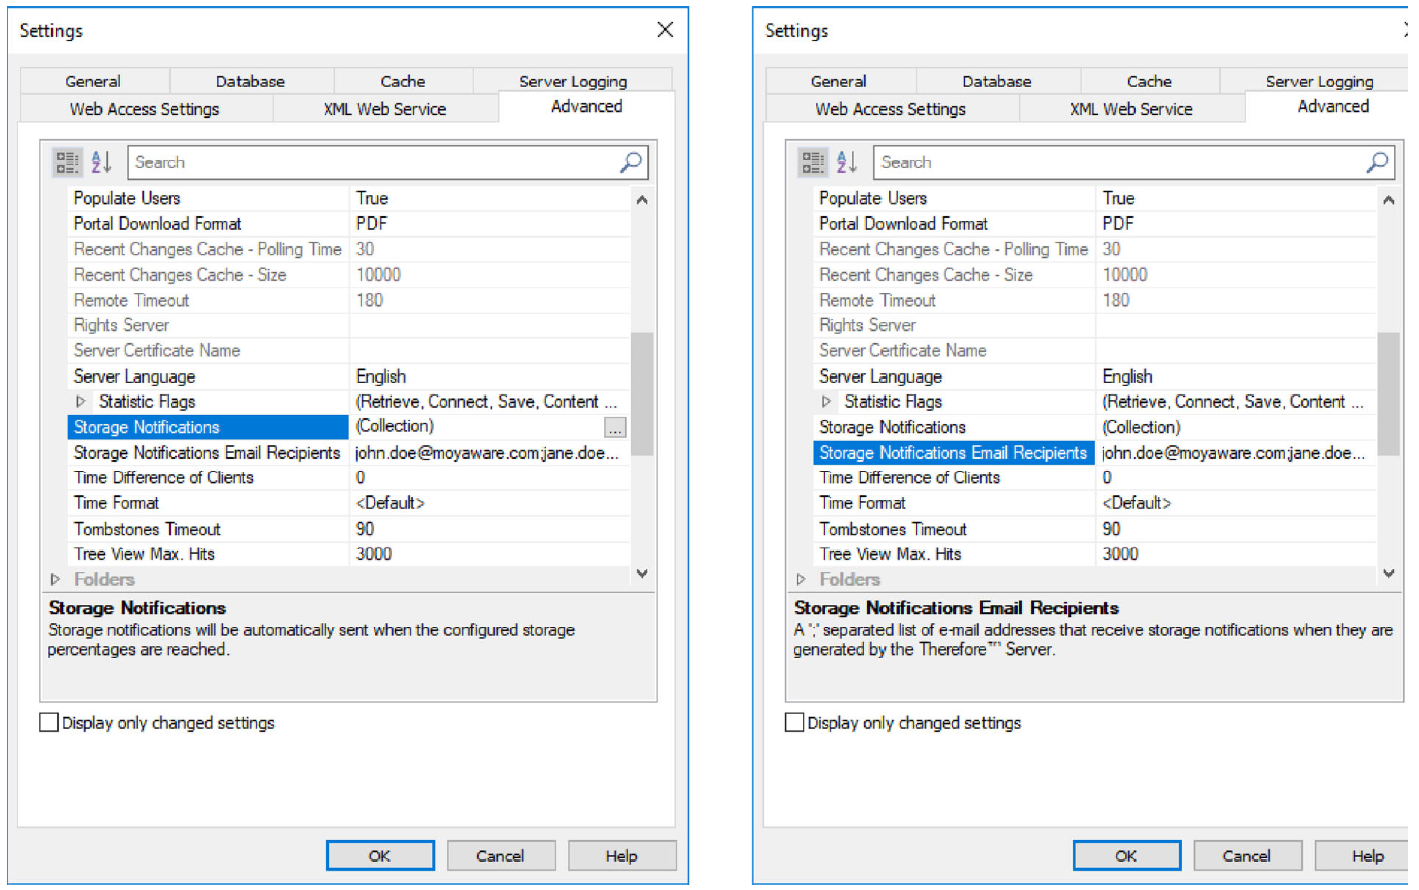Screen dimensions: 1419x890
Task: Expand Statistic Flags in the right dialog
Action: click(x=827, y=402)
